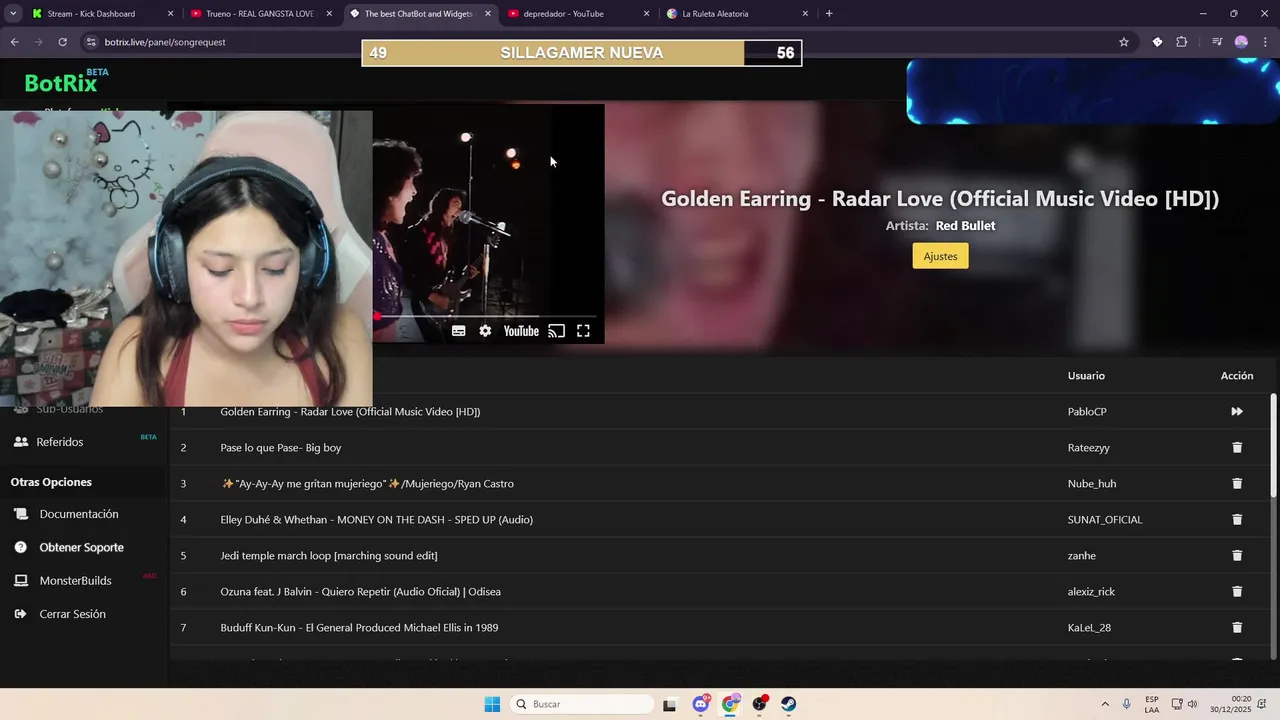The height and width of the screenshot is (720, 1280).
Task: Bookmark this page with the star
Action: pos(1124,42)
